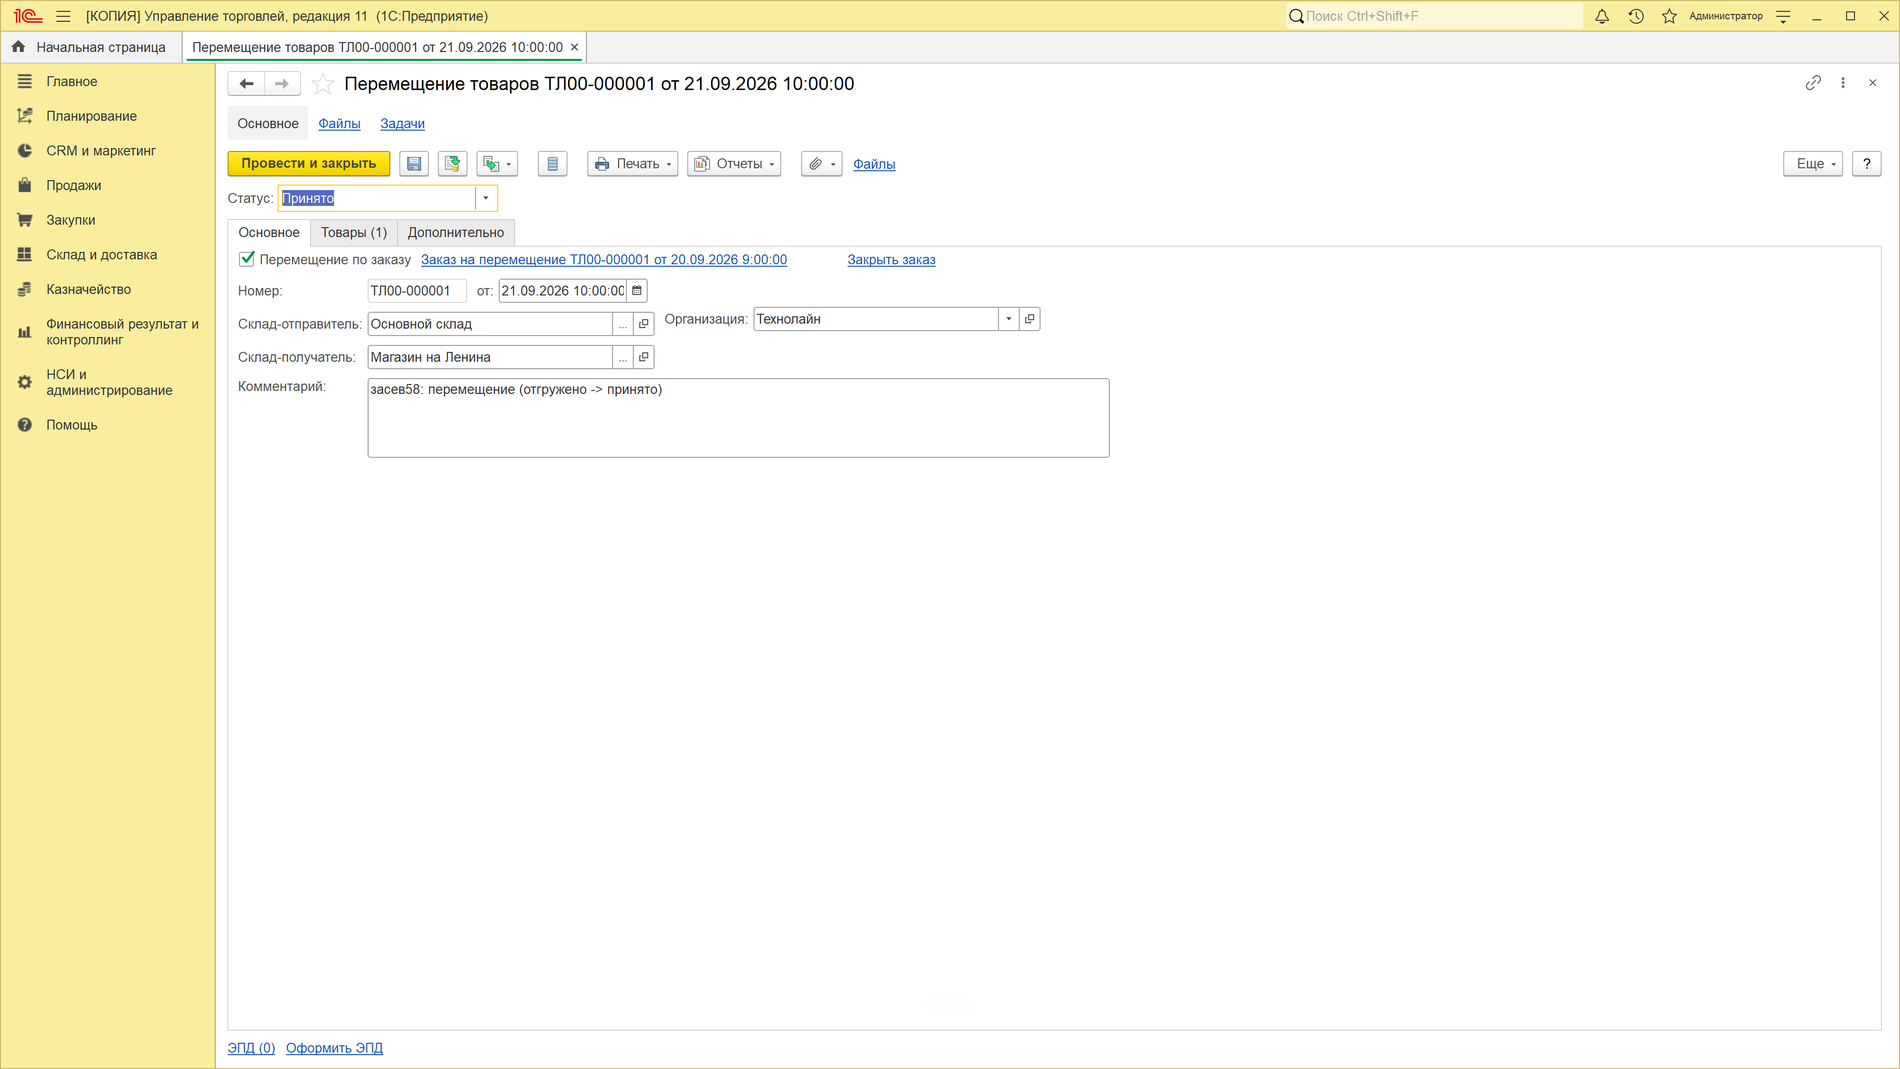Open notifications bell icon

(x=1602, y=16)
